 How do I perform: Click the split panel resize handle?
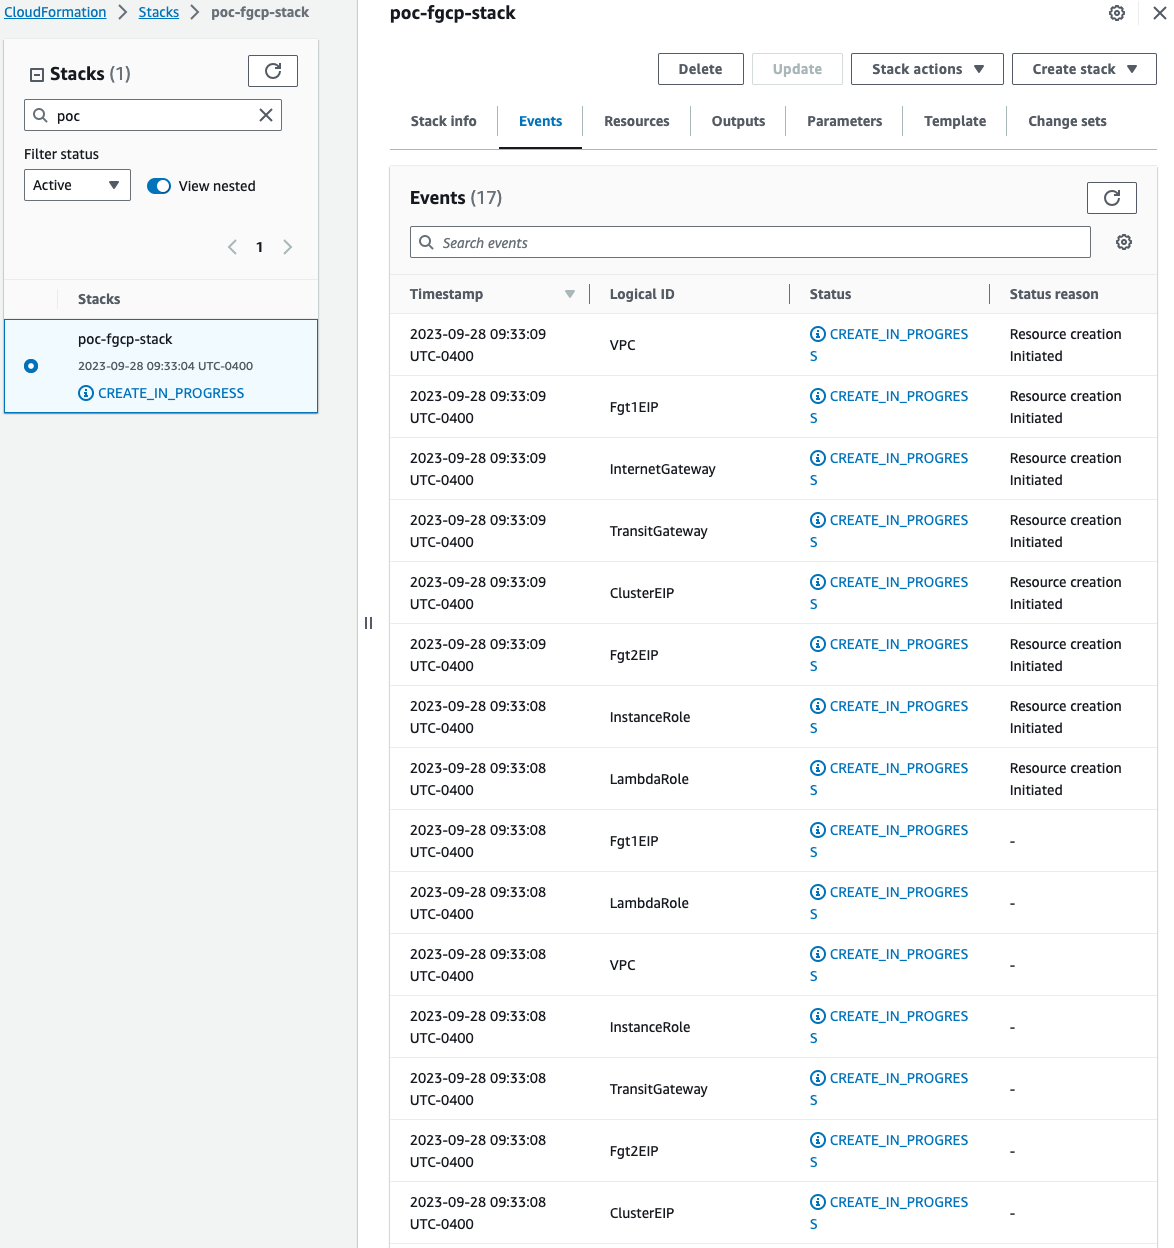click(x=368, y=623)
